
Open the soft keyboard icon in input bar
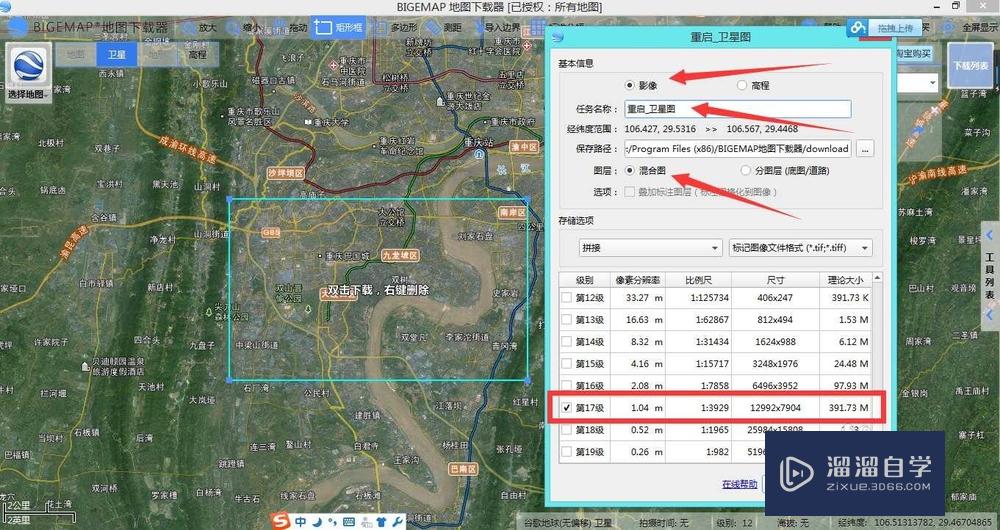click(x=349, y=522)
